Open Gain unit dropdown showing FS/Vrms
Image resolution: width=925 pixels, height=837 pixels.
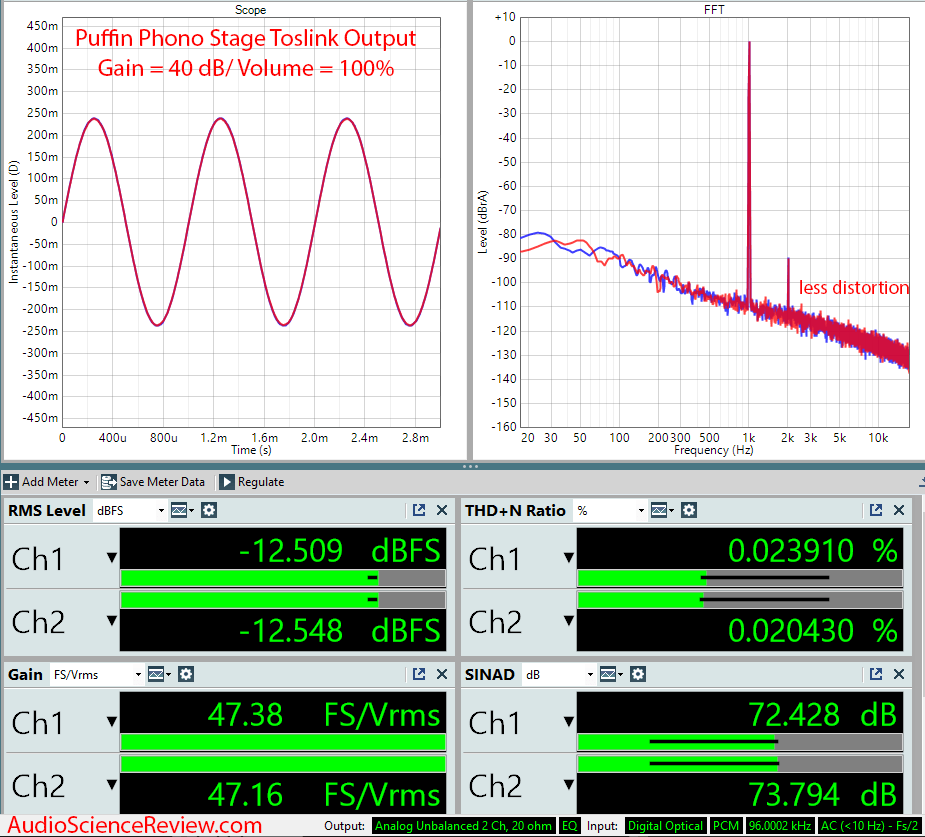[x=96, y=674]
